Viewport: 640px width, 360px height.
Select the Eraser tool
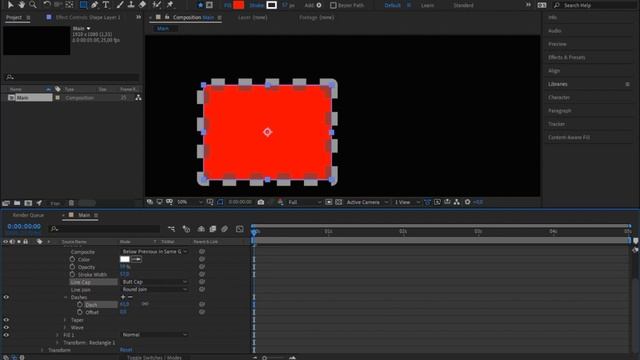[142, 5]
